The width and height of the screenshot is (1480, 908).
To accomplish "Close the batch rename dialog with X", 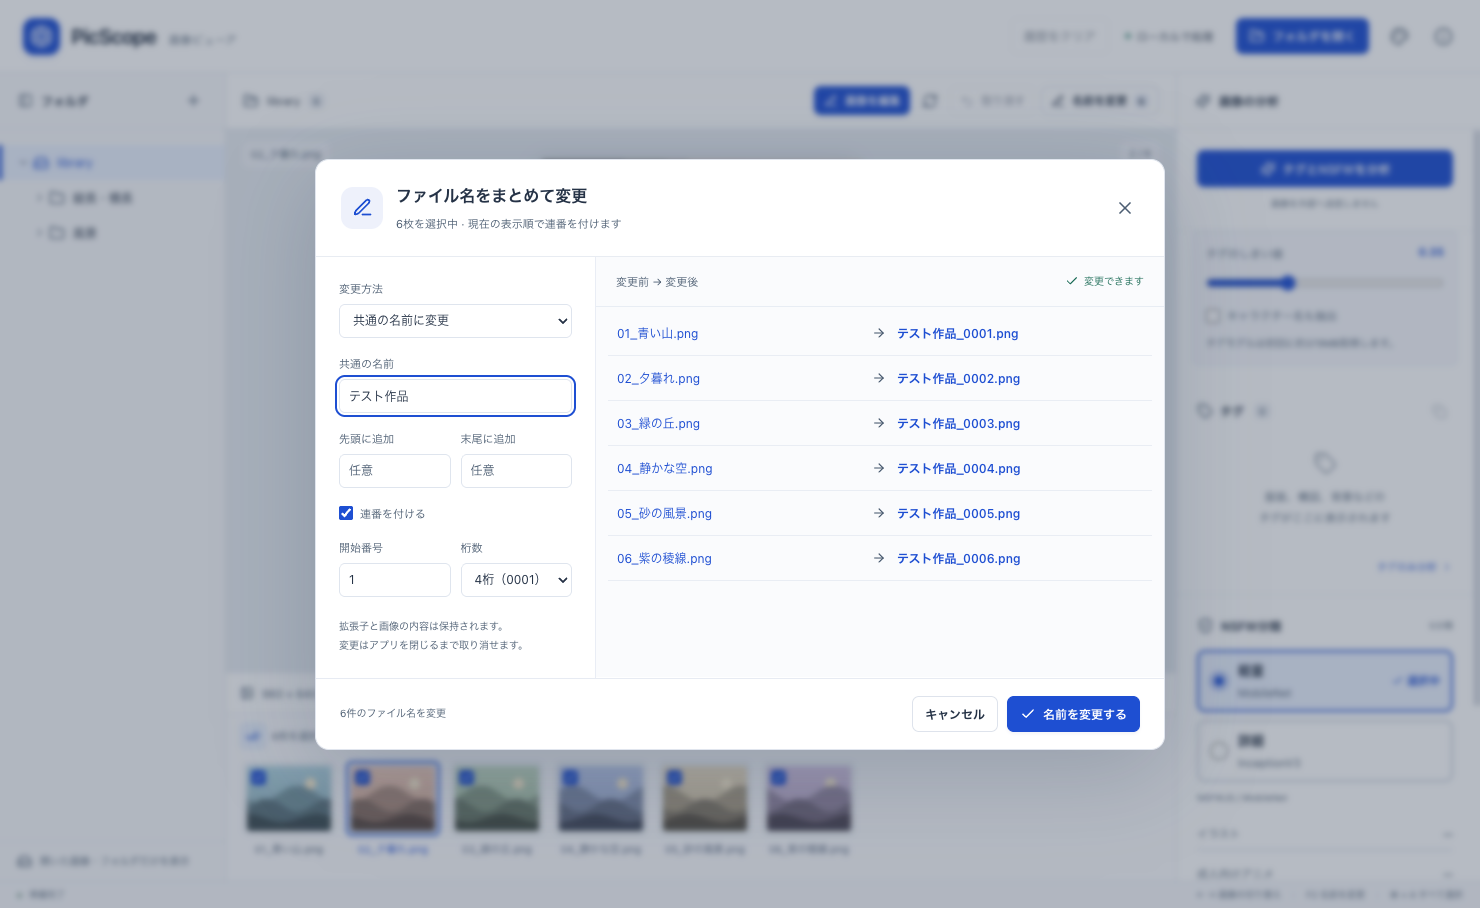I will [x=1125, y=208].
